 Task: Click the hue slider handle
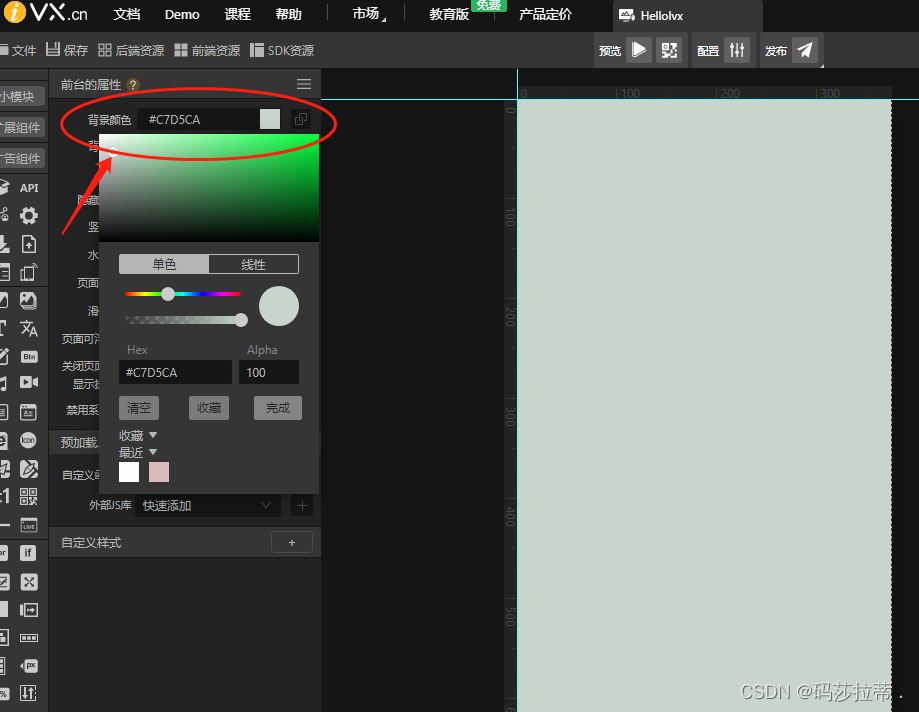(x=168, y=294)
